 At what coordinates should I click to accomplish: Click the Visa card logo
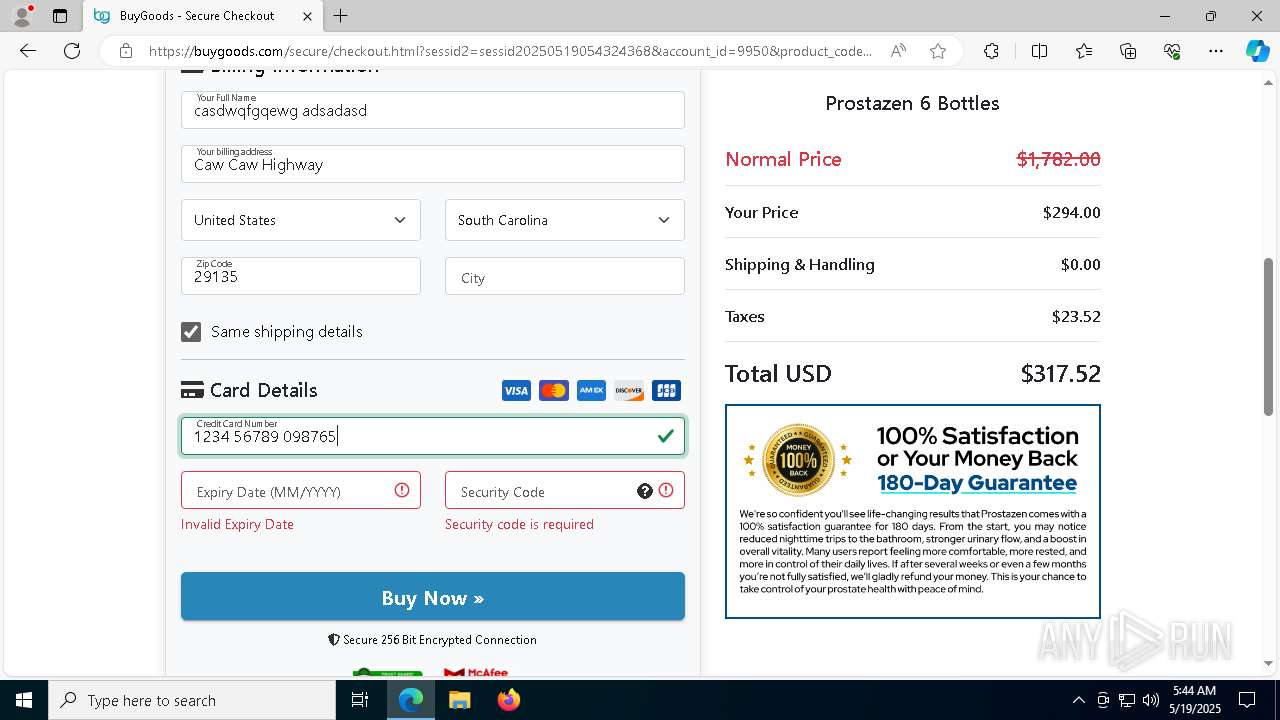point(516,391)
